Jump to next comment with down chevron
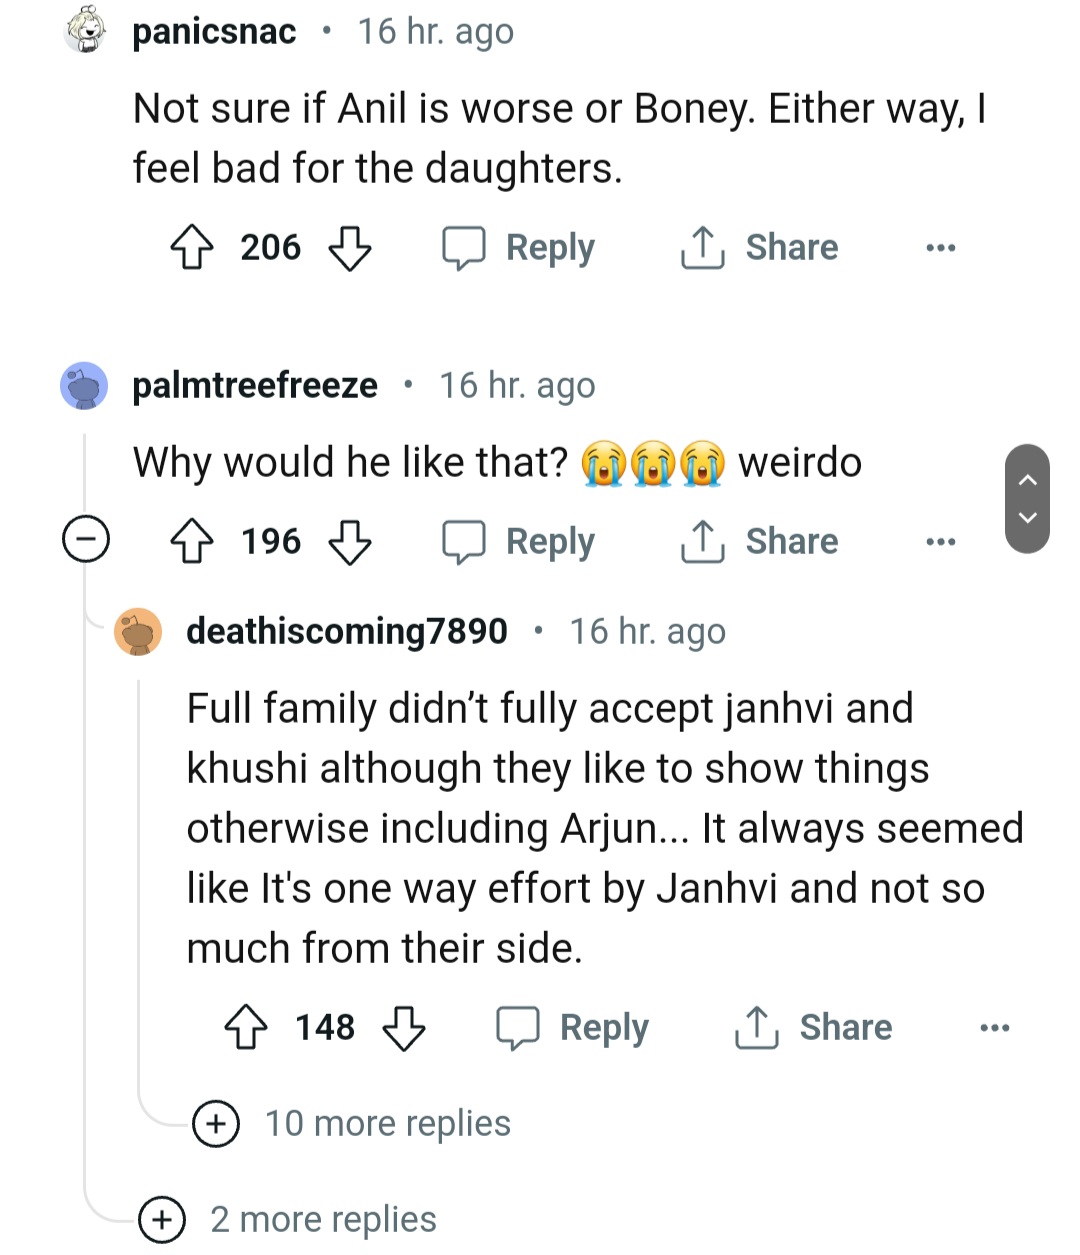The image size is (1080, 1255). coord(1027,518)
